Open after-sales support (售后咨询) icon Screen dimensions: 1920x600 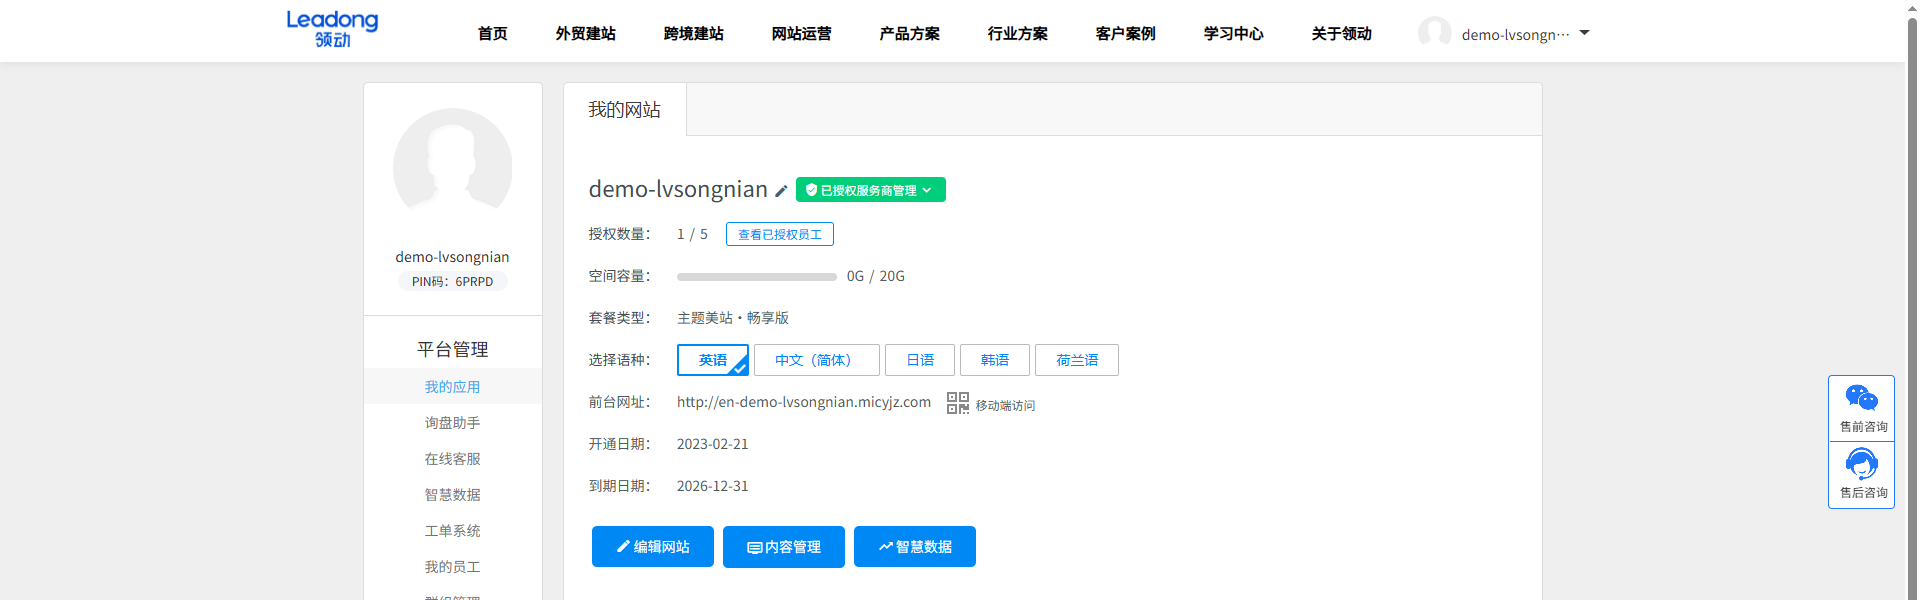point(1861,474)
